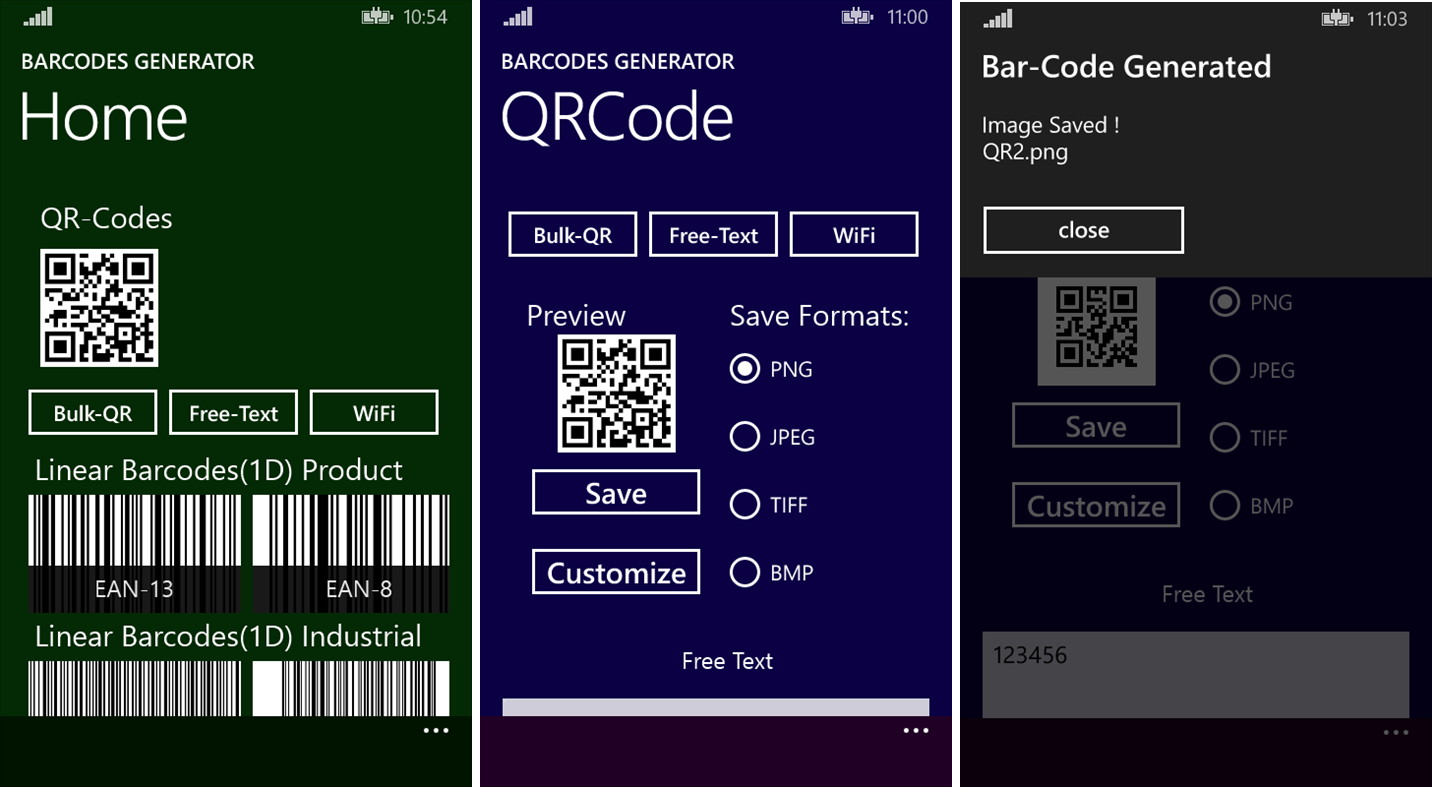Open the third screen's ellipsis app-bar menu
This screenshot has height=787, width=1432.
click(1396, 733)
